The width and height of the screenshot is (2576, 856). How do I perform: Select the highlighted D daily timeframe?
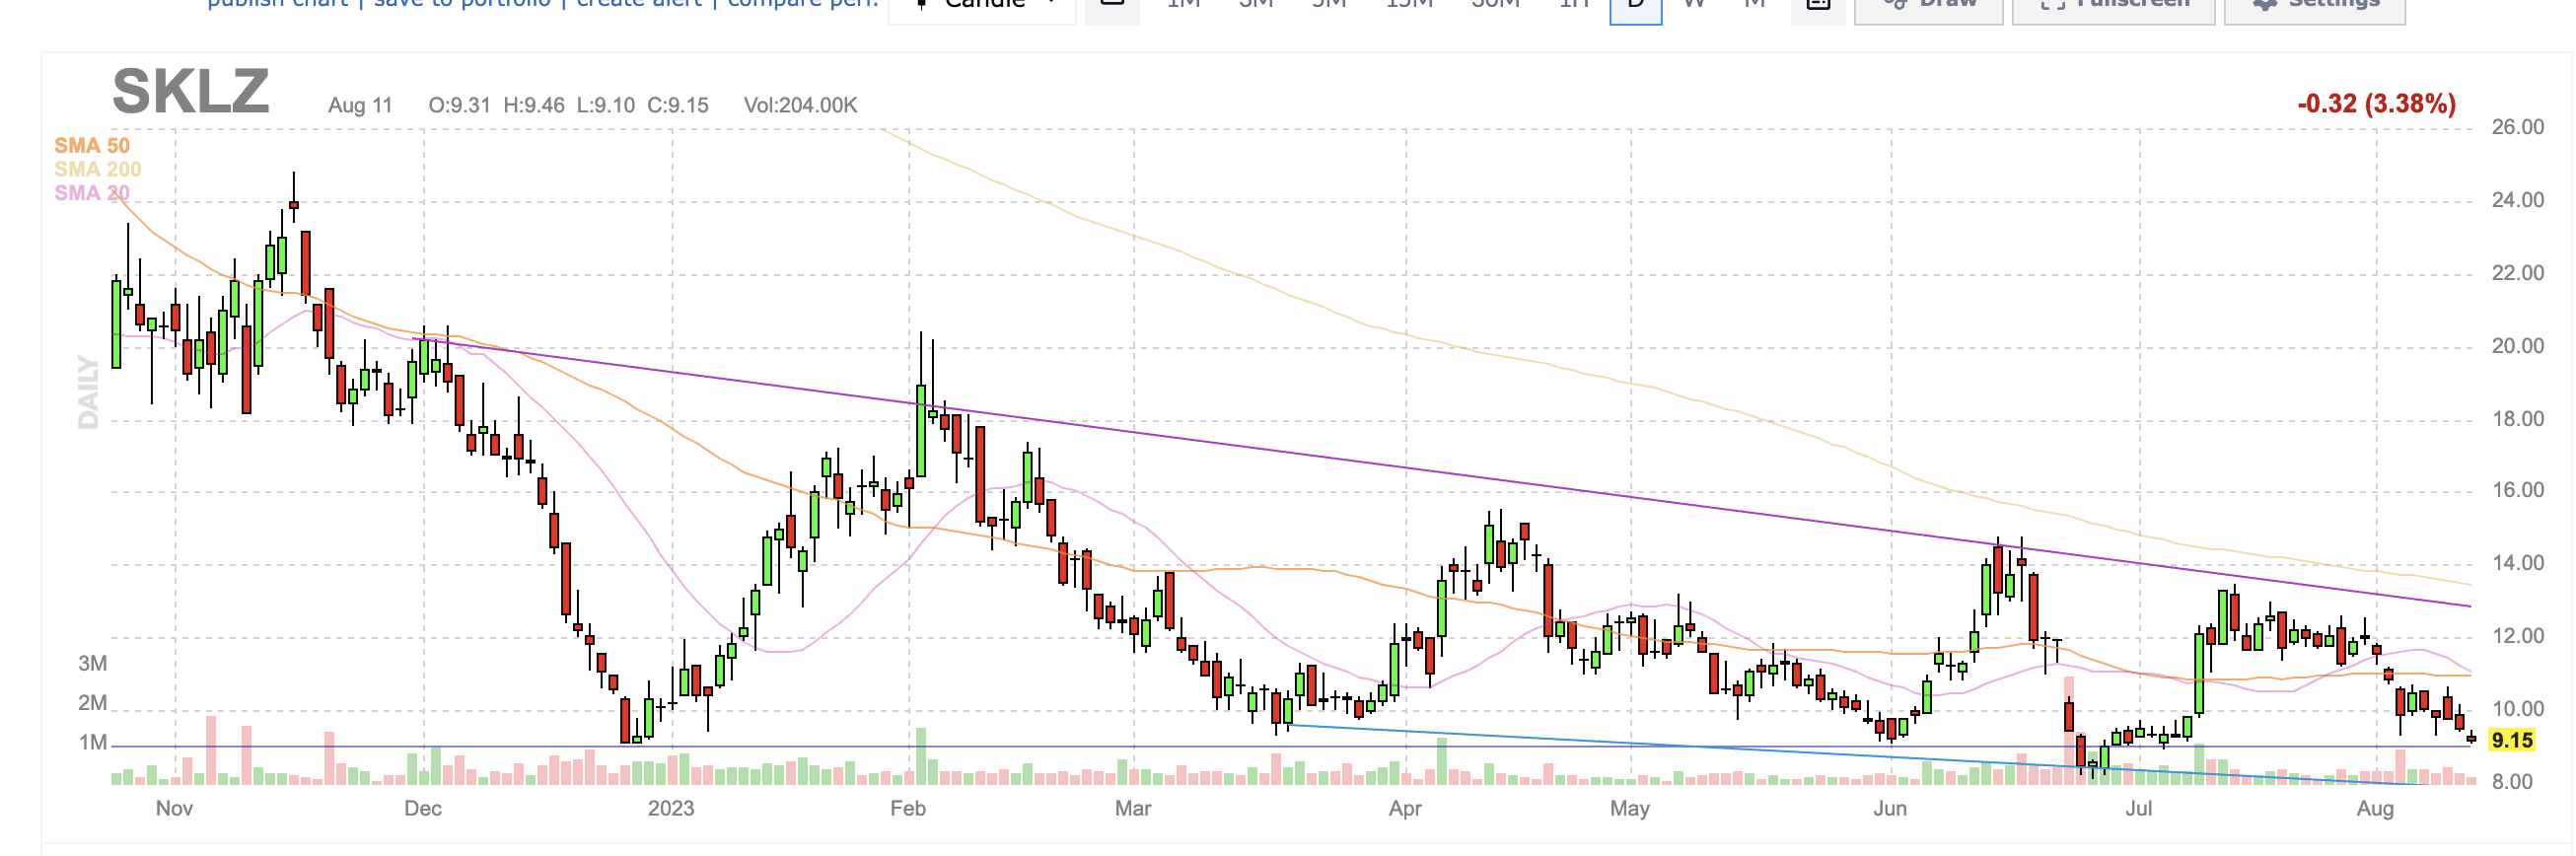1636,6
